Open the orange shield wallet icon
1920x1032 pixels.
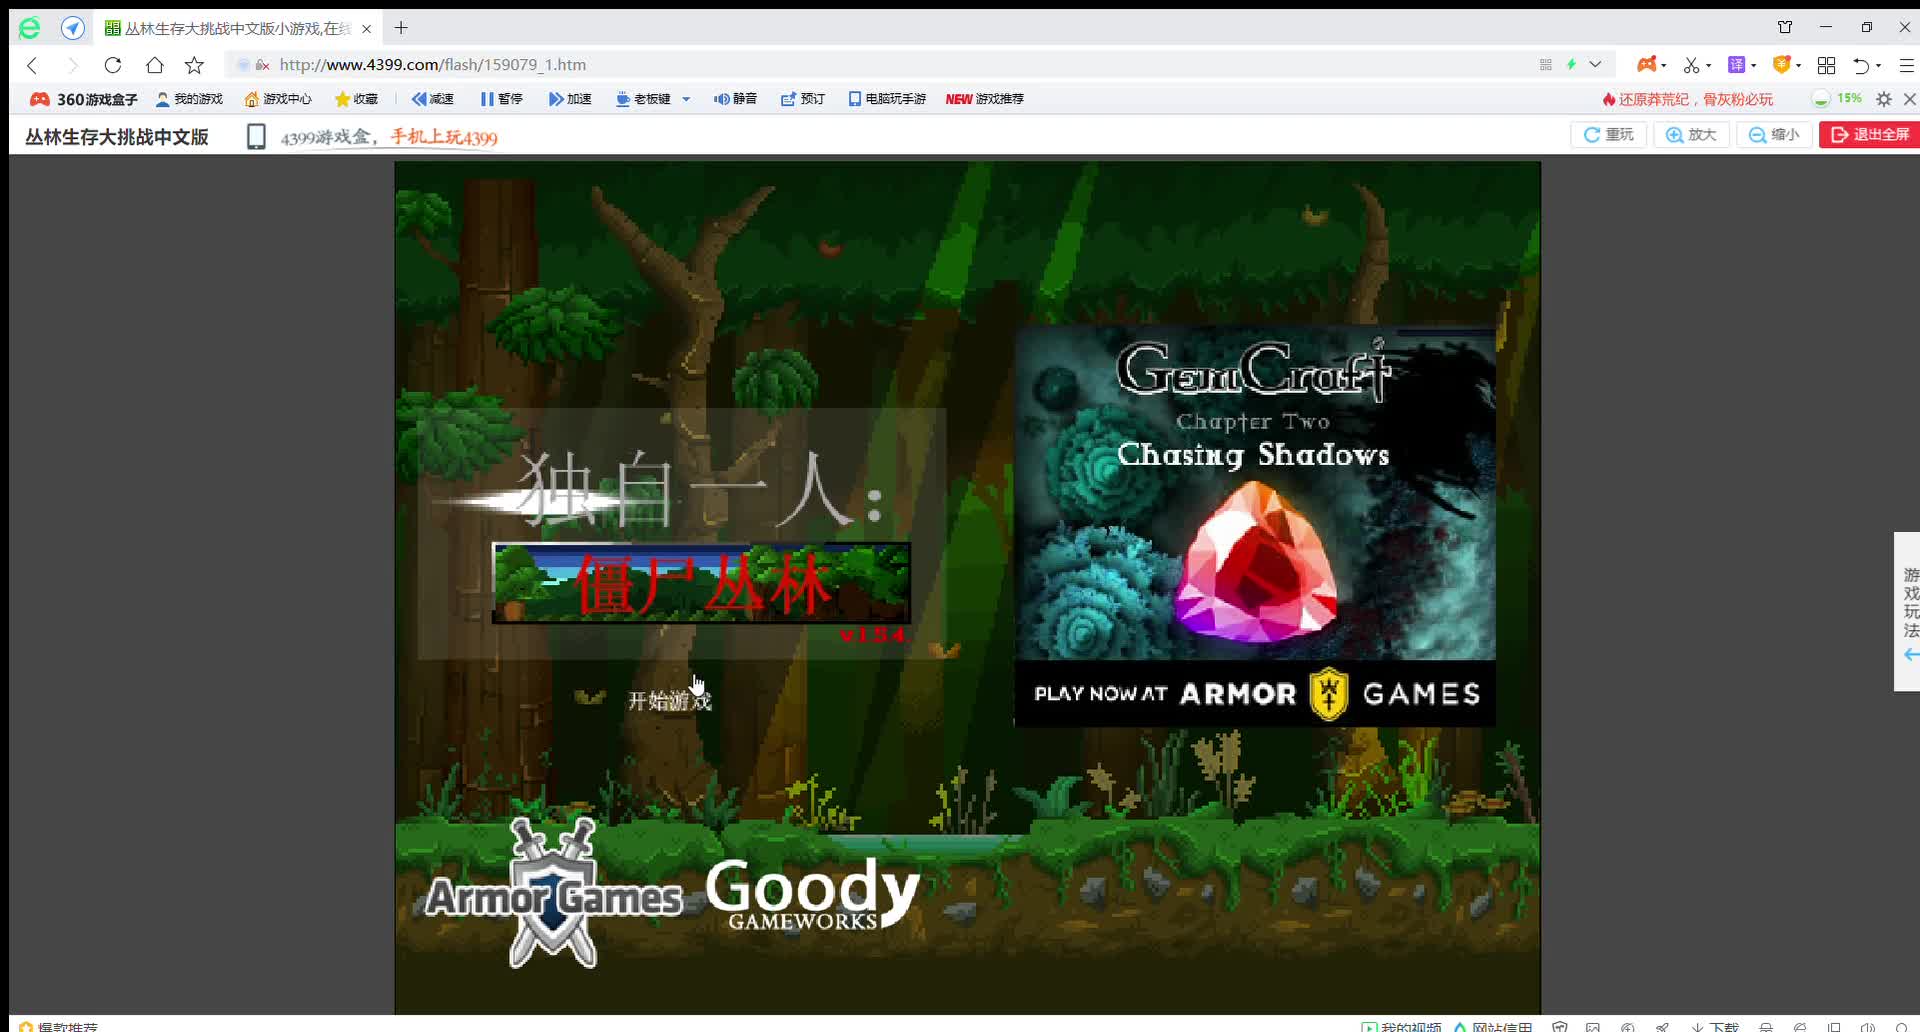(x=1781, y=65)
